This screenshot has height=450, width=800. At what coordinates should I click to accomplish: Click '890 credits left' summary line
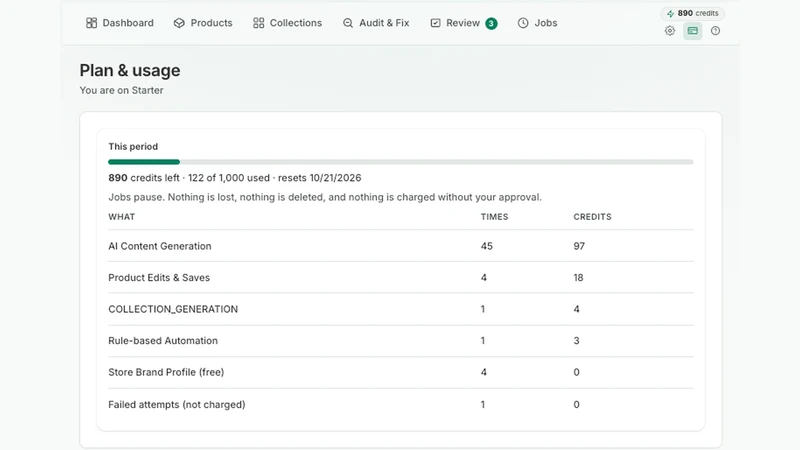click(x=235, y=178)
